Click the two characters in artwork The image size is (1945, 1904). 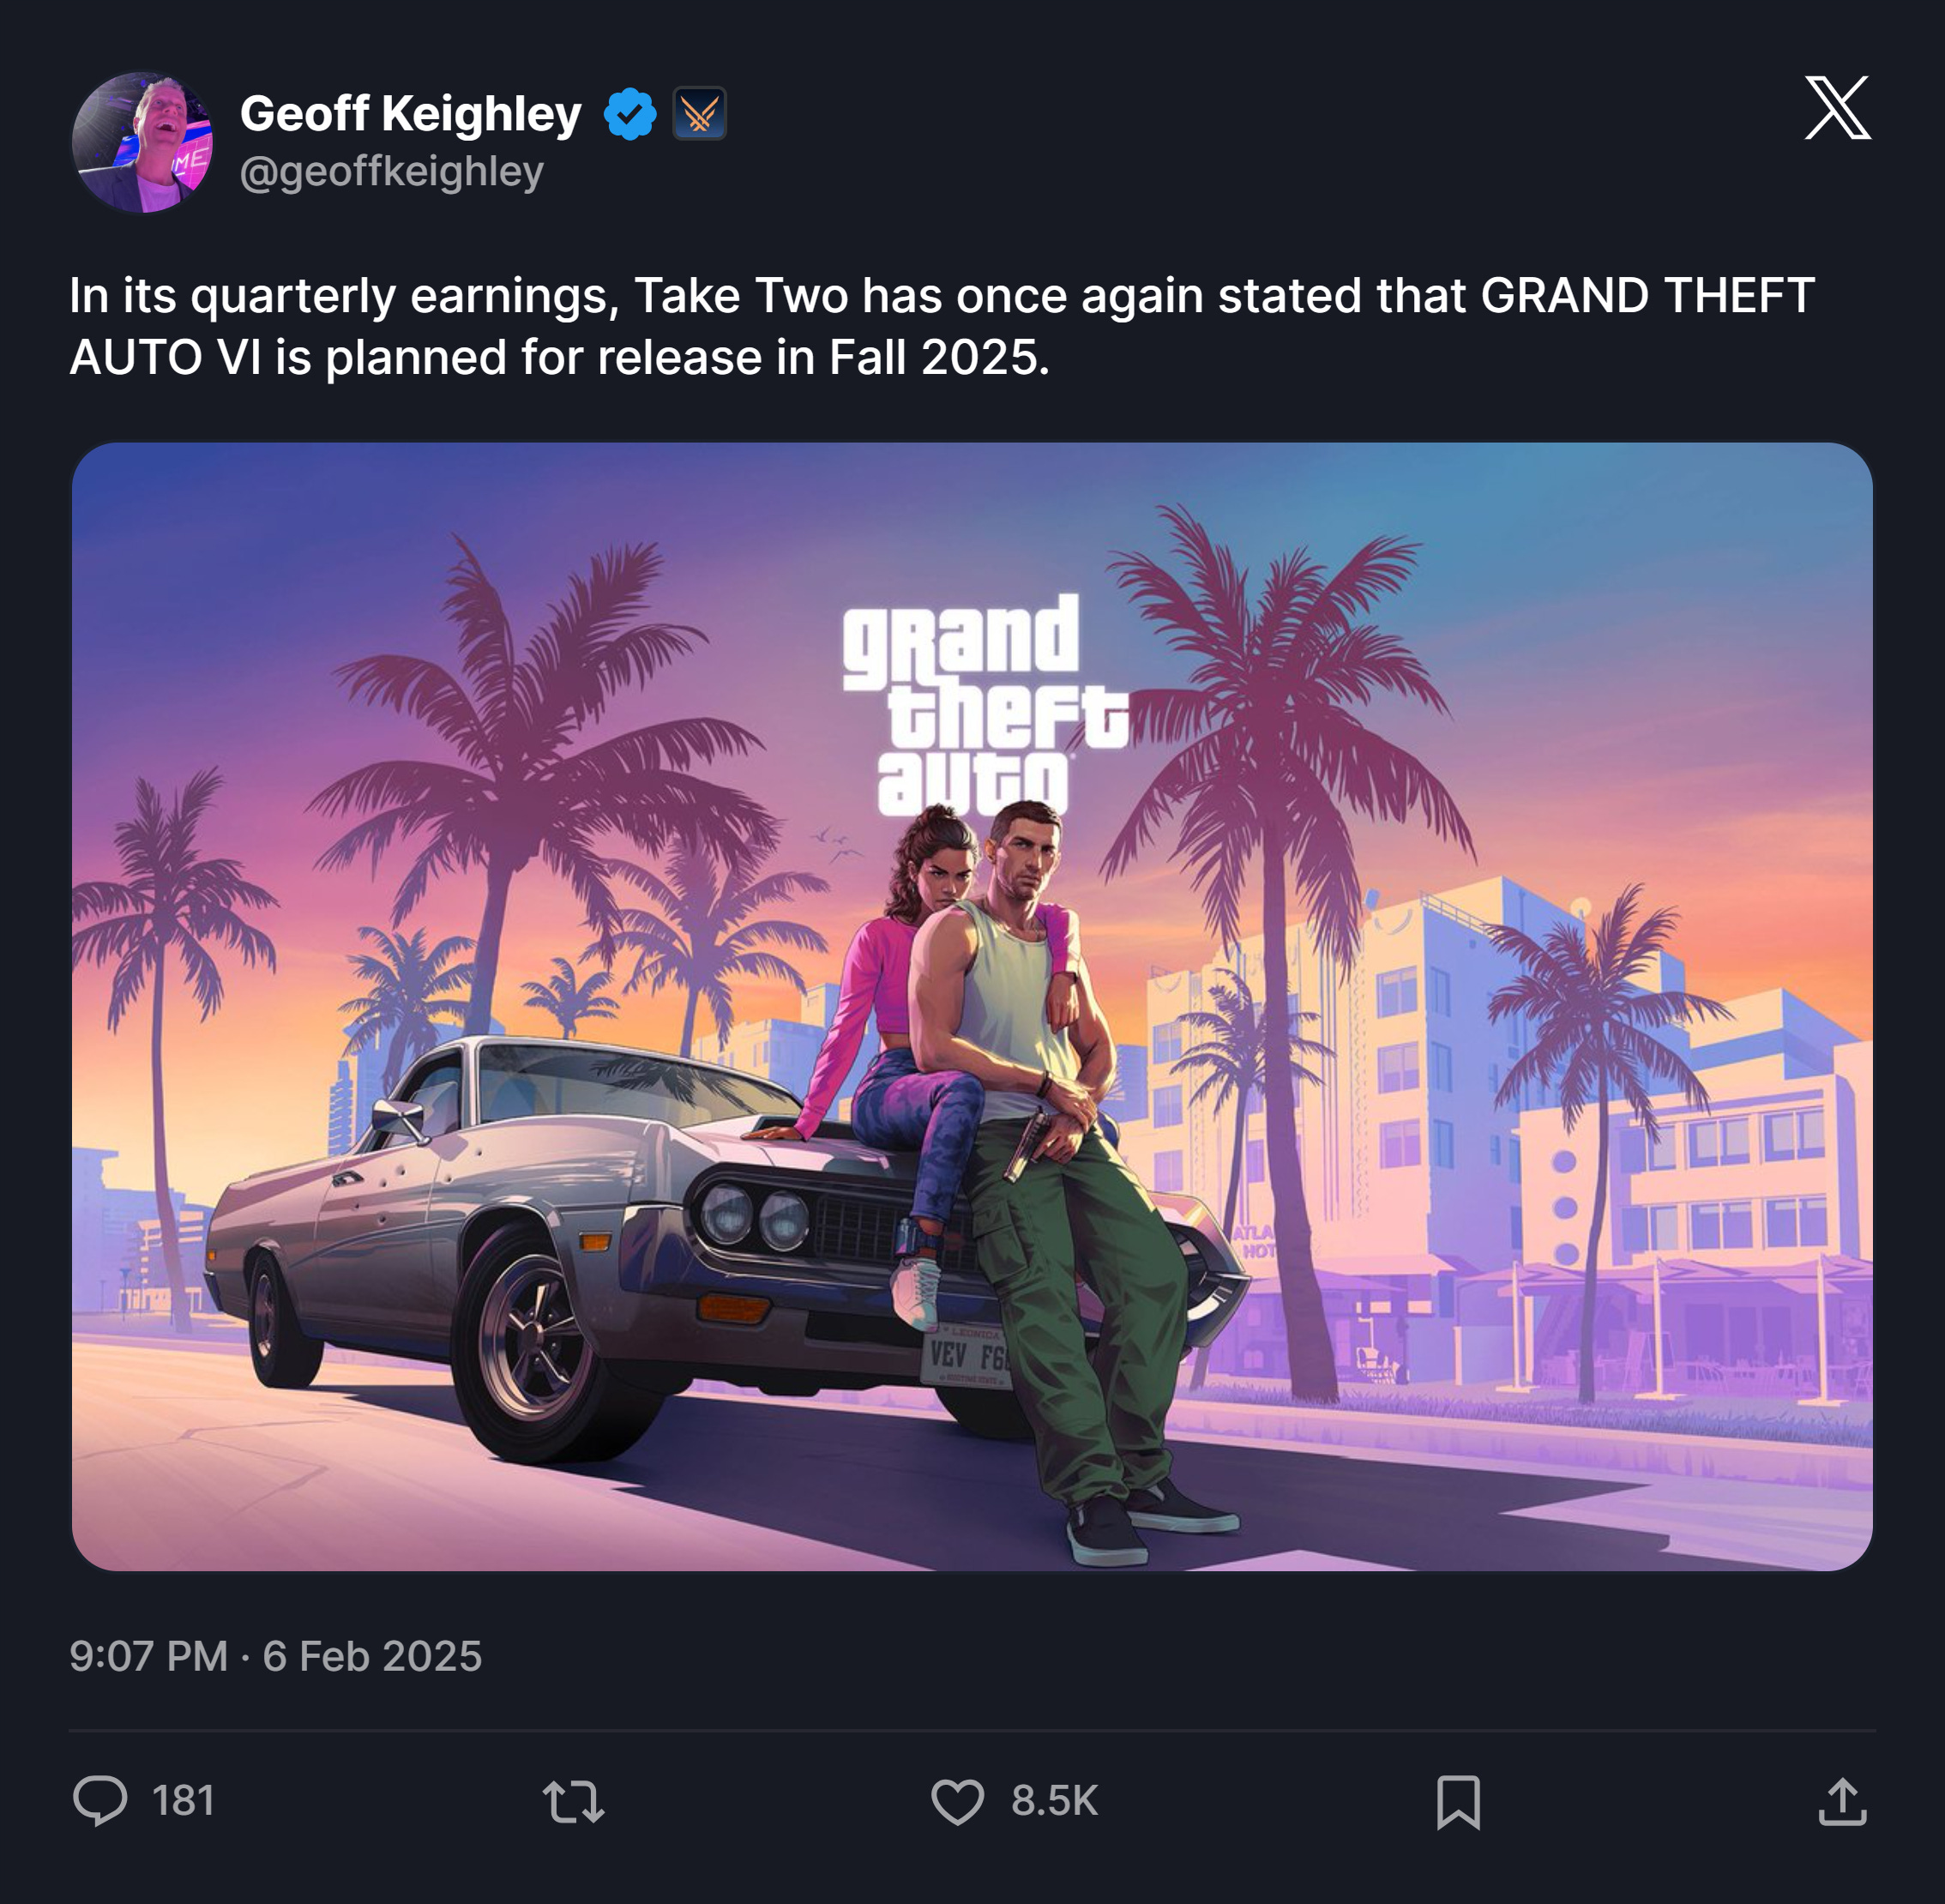1010,1180
